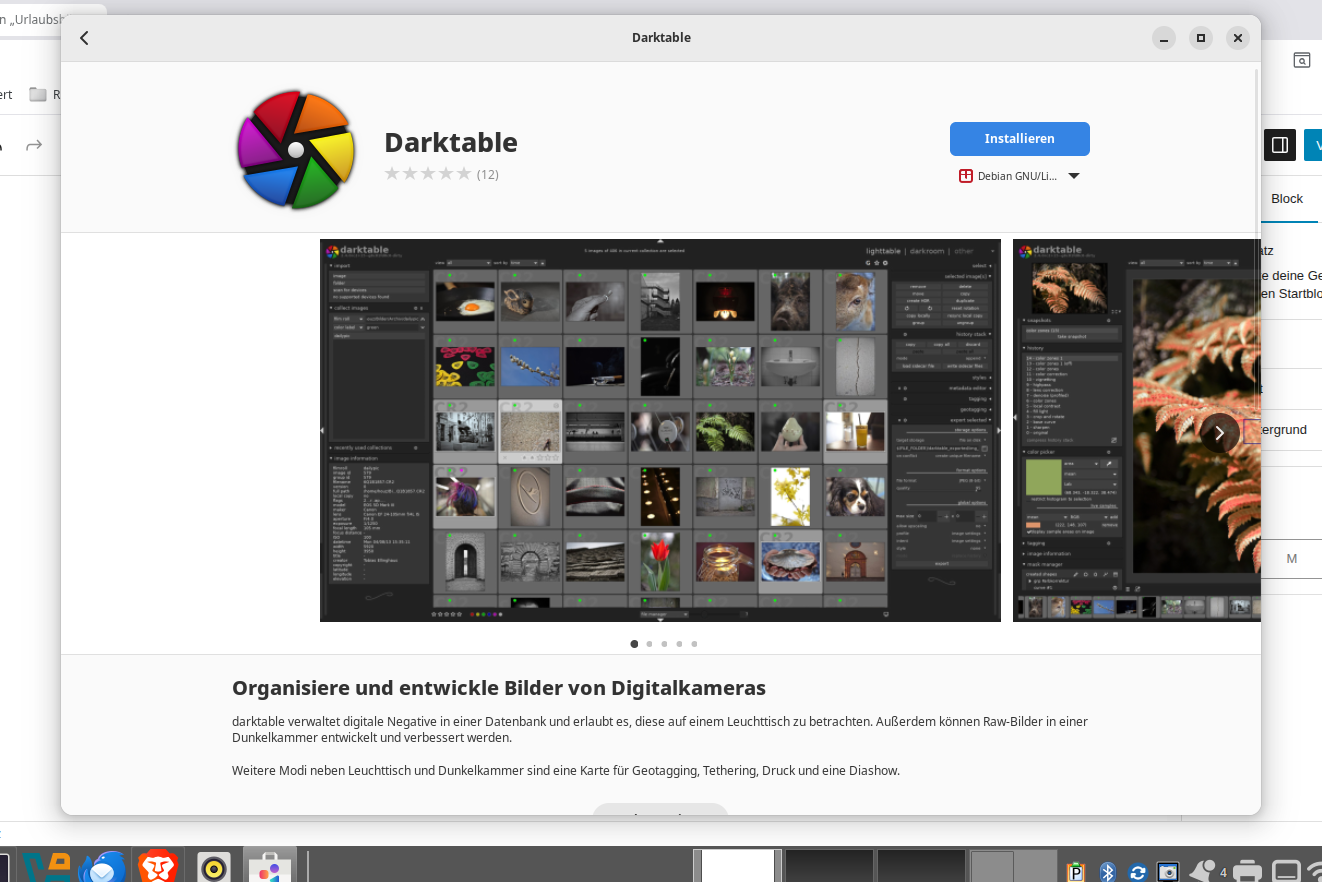This screenshot has width=1322, height=882.
Task: Open the notifications tray icon showing 4
Action: point(1208,871)
